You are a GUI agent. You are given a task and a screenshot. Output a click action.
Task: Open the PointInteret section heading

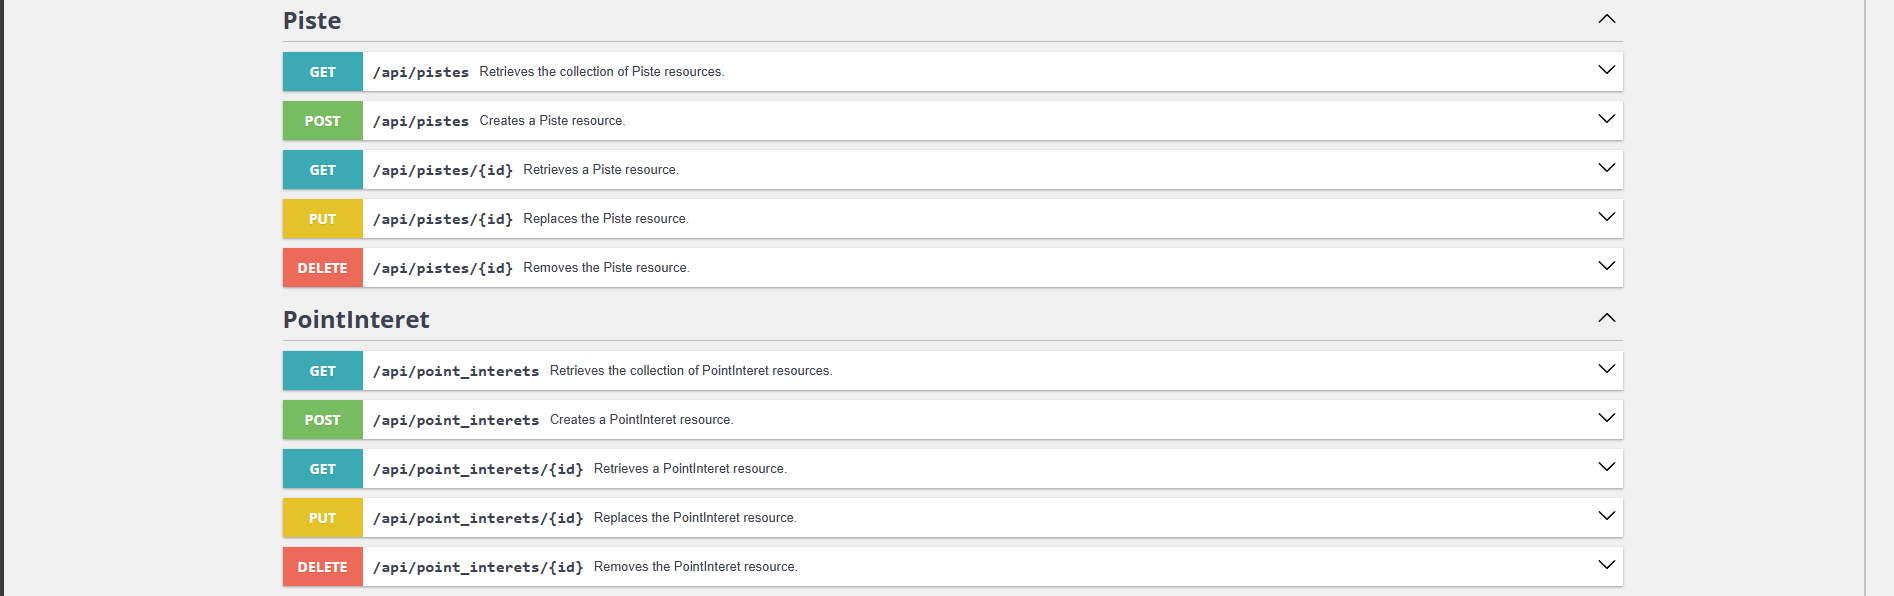(356, 320)
